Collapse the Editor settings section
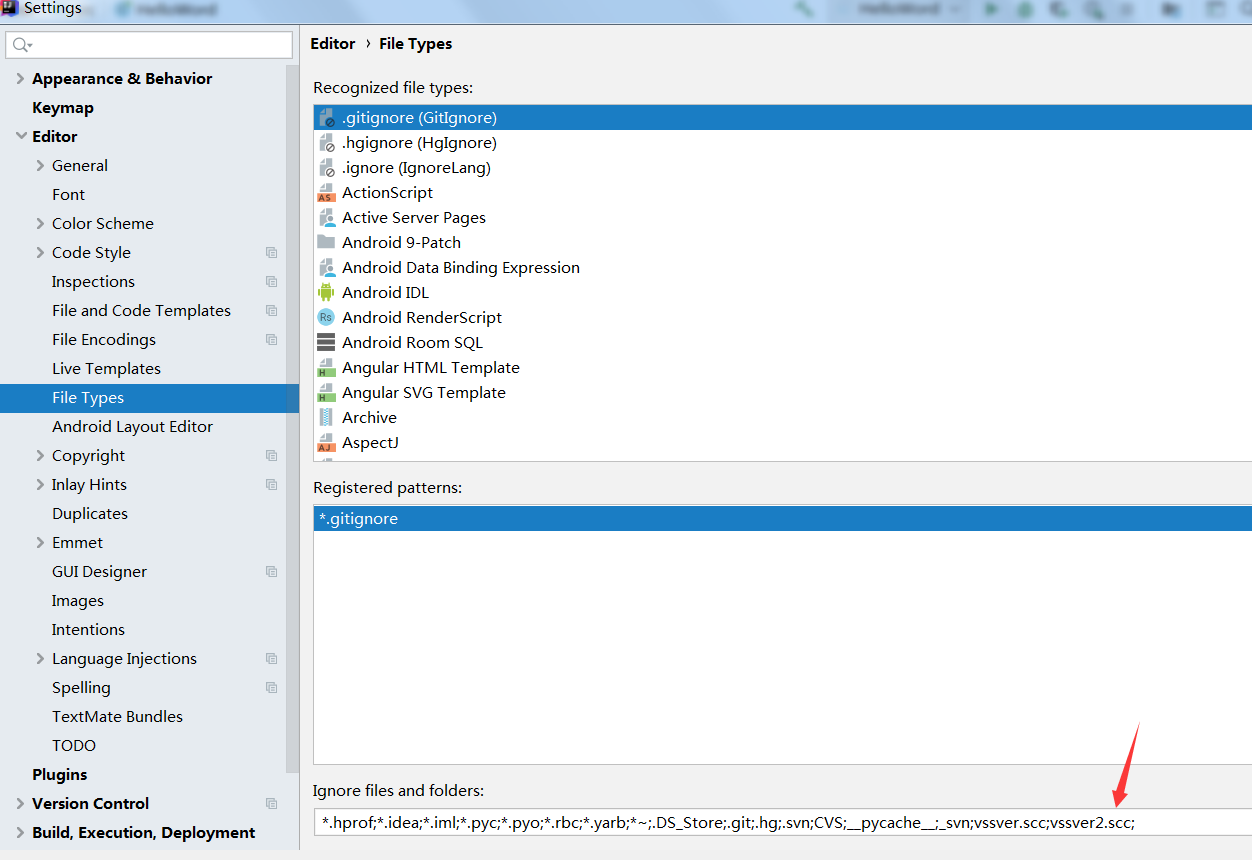 coord(20,137)
